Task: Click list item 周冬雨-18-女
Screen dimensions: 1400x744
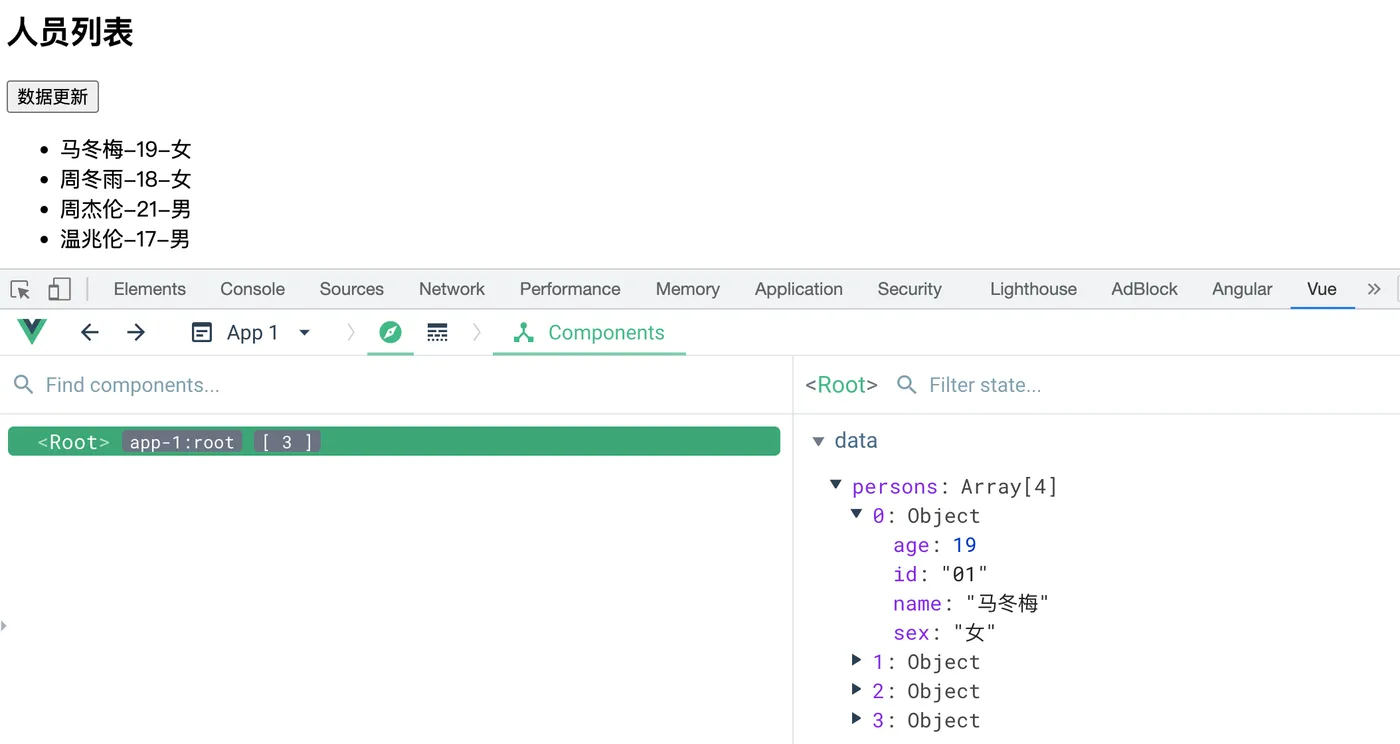Action: coord(125,179)
